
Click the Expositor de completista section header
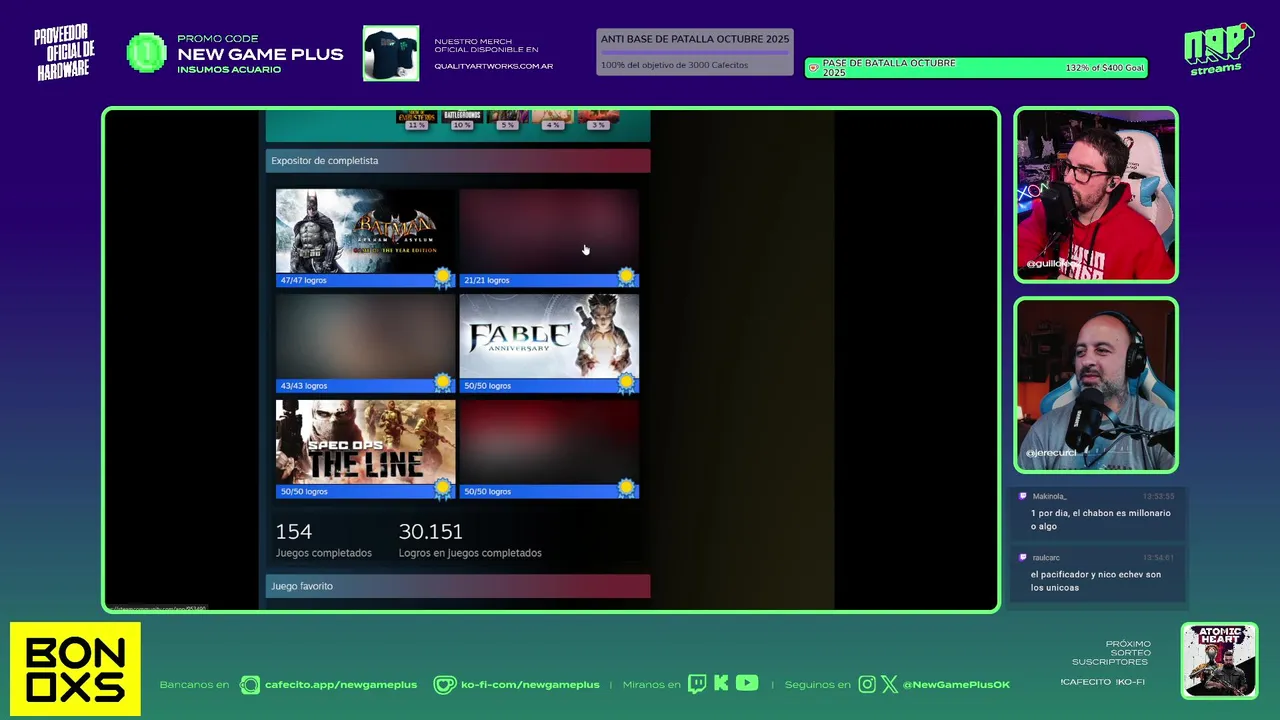pos(458,160)
